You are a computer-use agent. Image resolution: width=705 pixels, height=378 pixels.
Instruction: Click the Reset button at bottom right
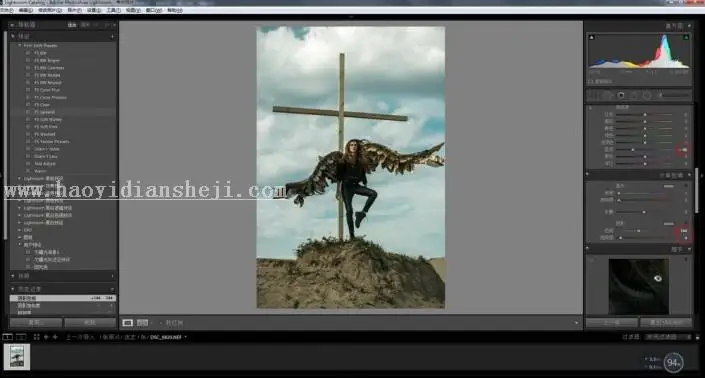click(666, 323)
